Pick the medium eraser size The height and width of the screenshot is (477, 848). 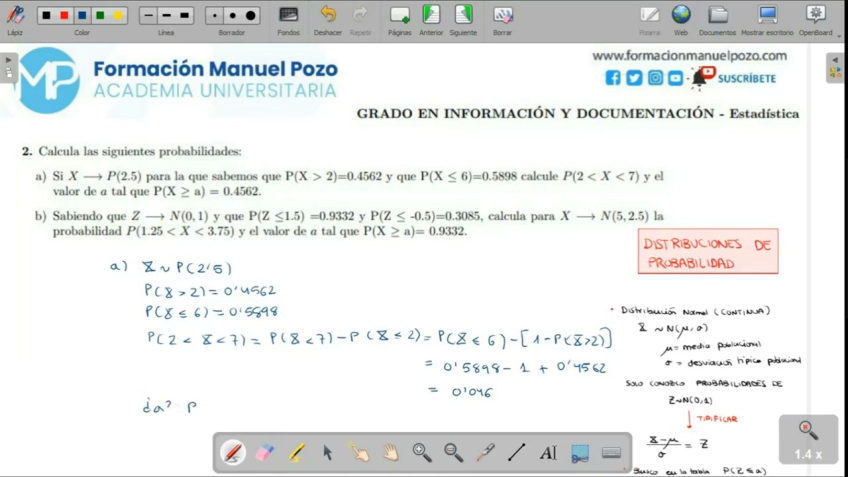pos(233,16)
